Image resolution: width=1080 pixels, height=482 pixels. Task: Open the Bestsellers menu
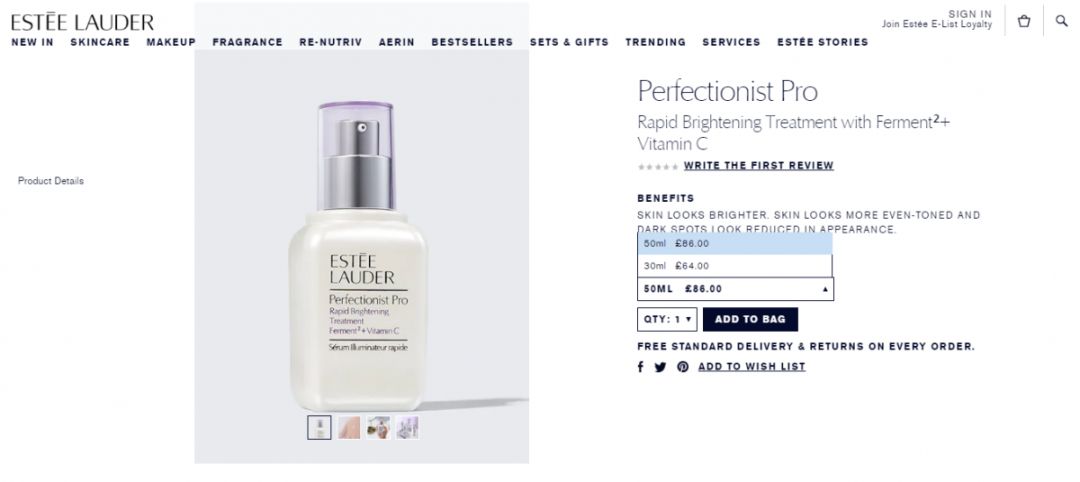point(472,42)
